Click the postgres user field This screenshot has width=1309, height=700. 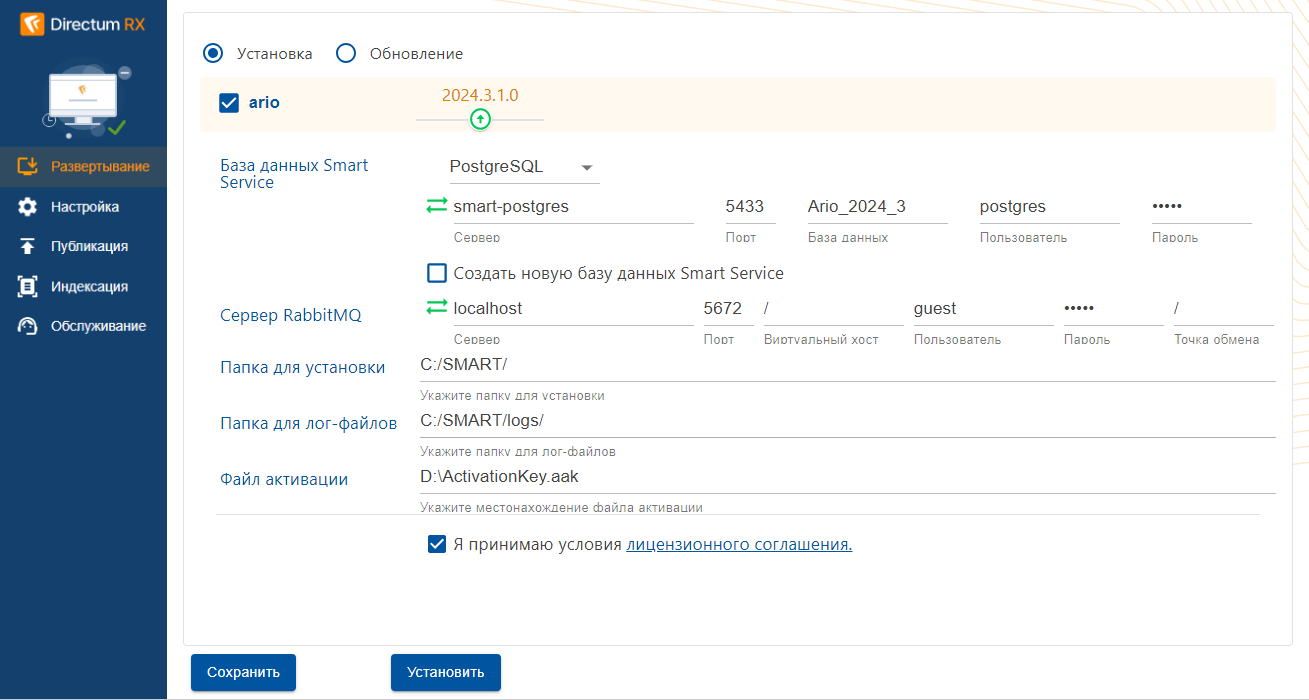[x=1049, y=207]
